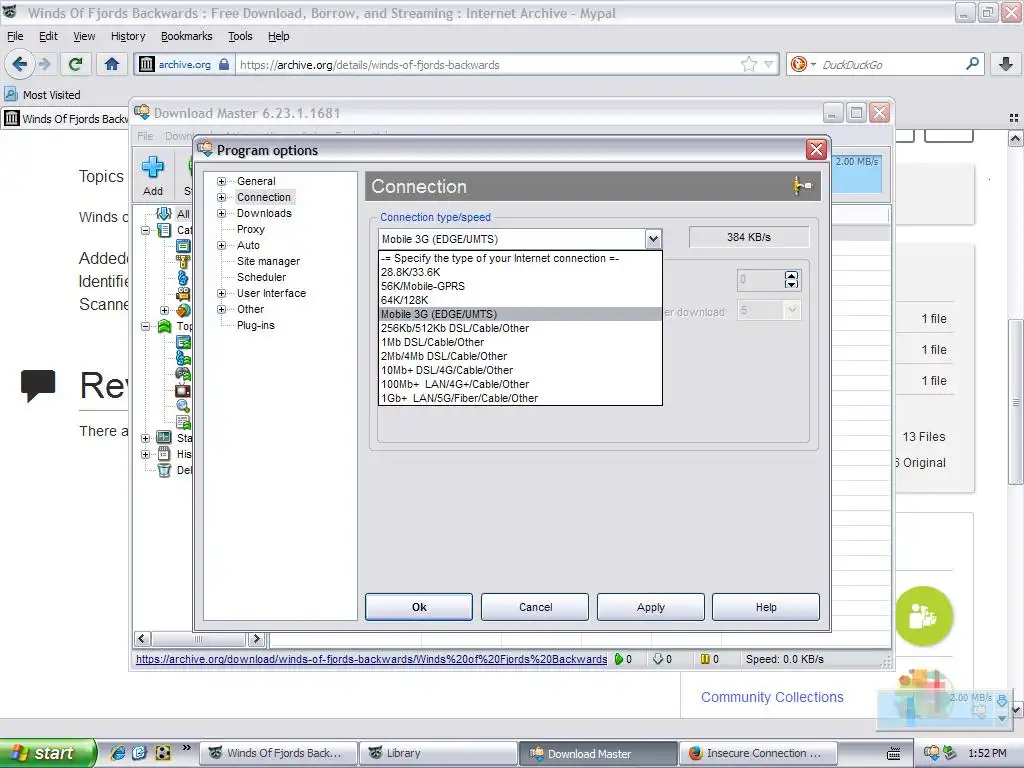Click Apply button
Viewport: 1024px width, 768px height.
tap(650, 607)
